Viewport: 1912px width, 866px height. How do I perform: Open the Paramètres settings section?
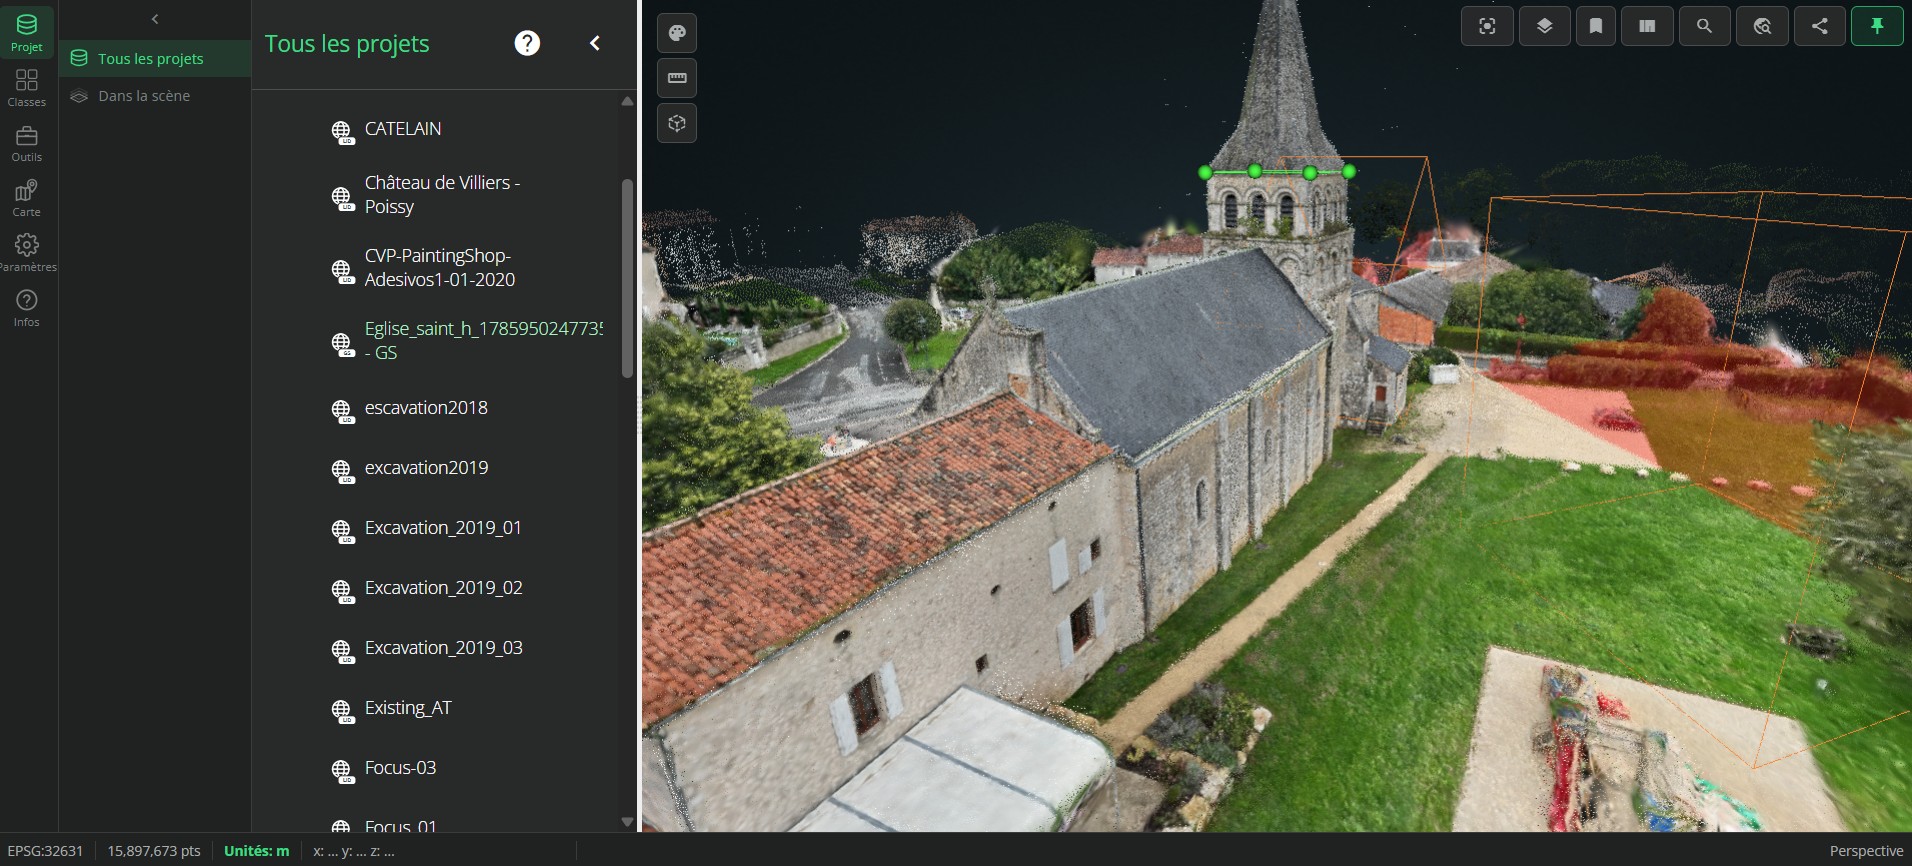coord(27,252)
